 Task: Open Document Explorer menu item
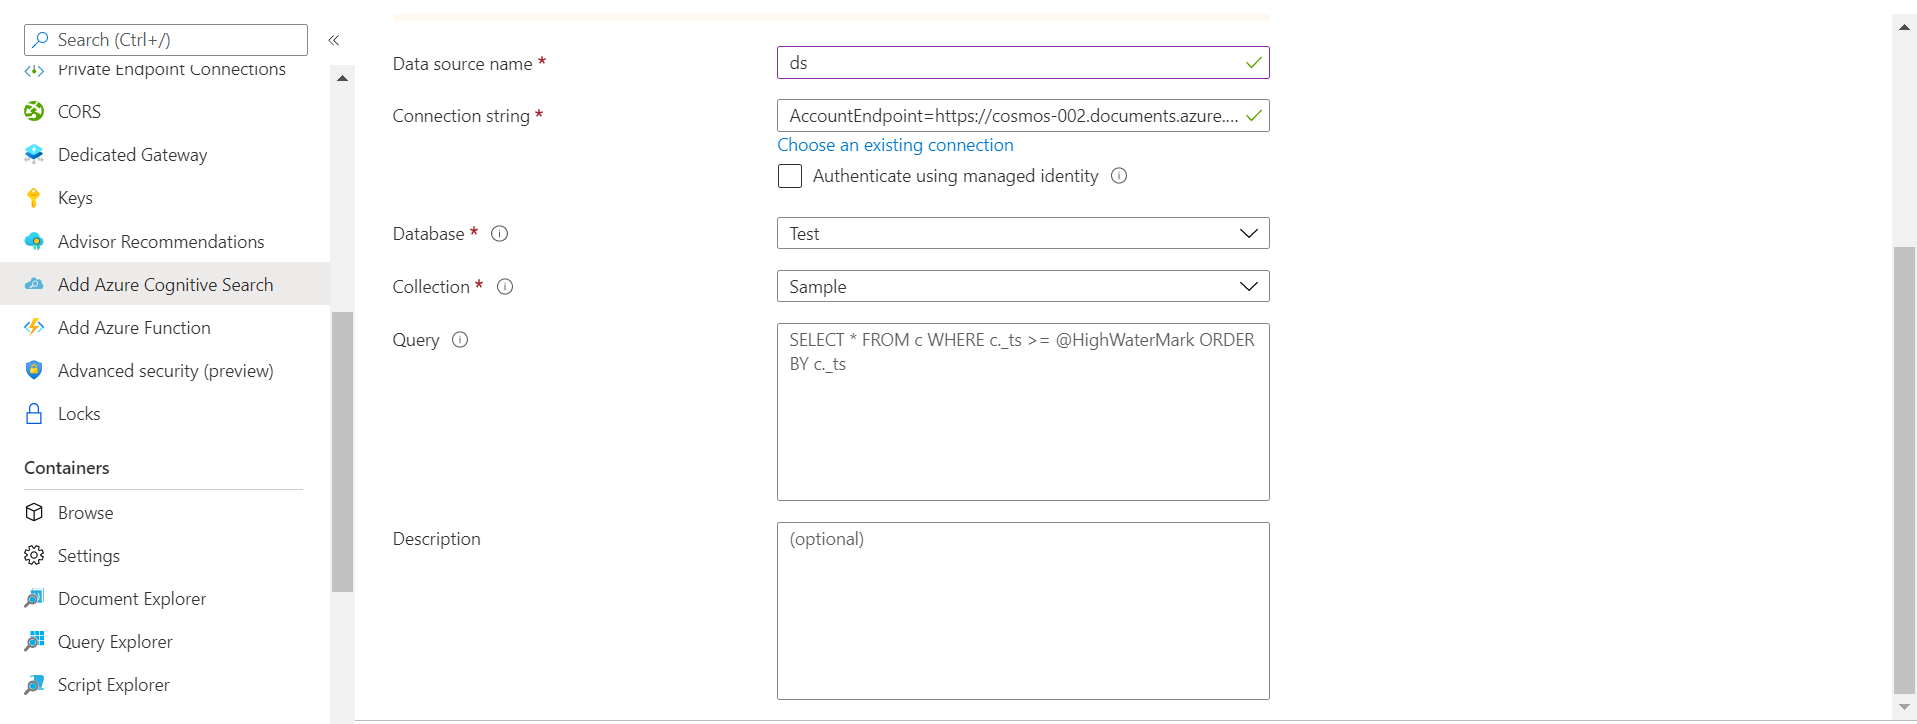(x=132, y=598)
